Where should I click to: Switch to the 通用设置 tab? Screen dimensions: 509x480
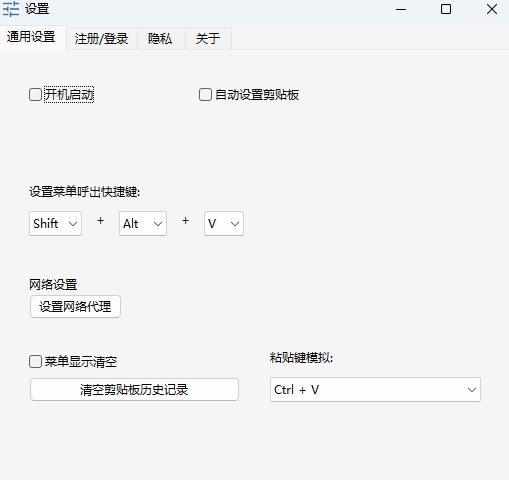pos(31,37)
